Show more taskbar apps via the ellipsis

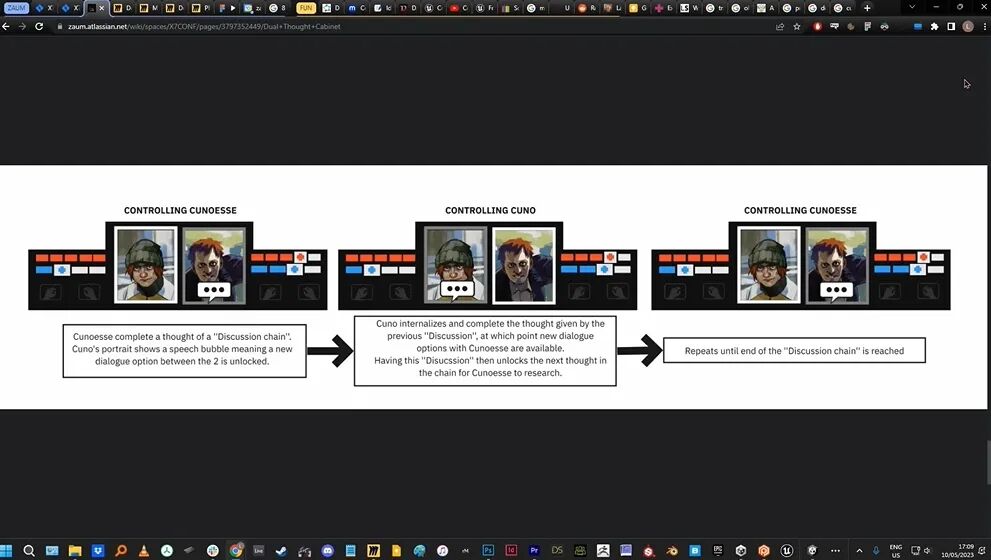(836, 551)
